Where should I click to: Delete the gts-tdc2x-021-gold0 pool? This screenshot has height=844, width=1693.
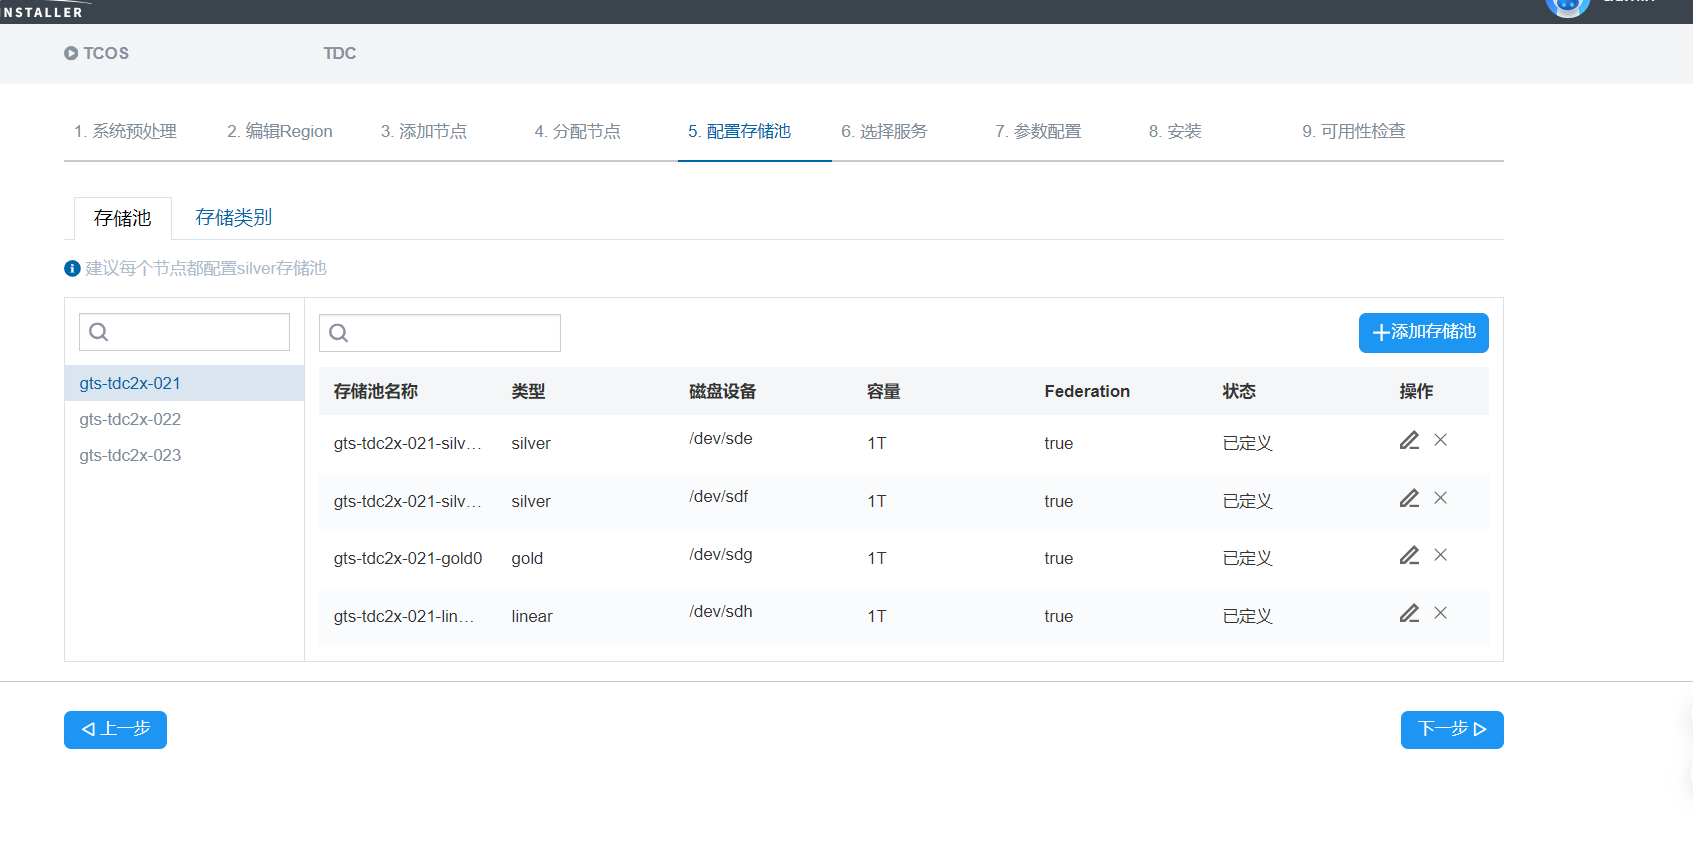[x=1441, y=555]
